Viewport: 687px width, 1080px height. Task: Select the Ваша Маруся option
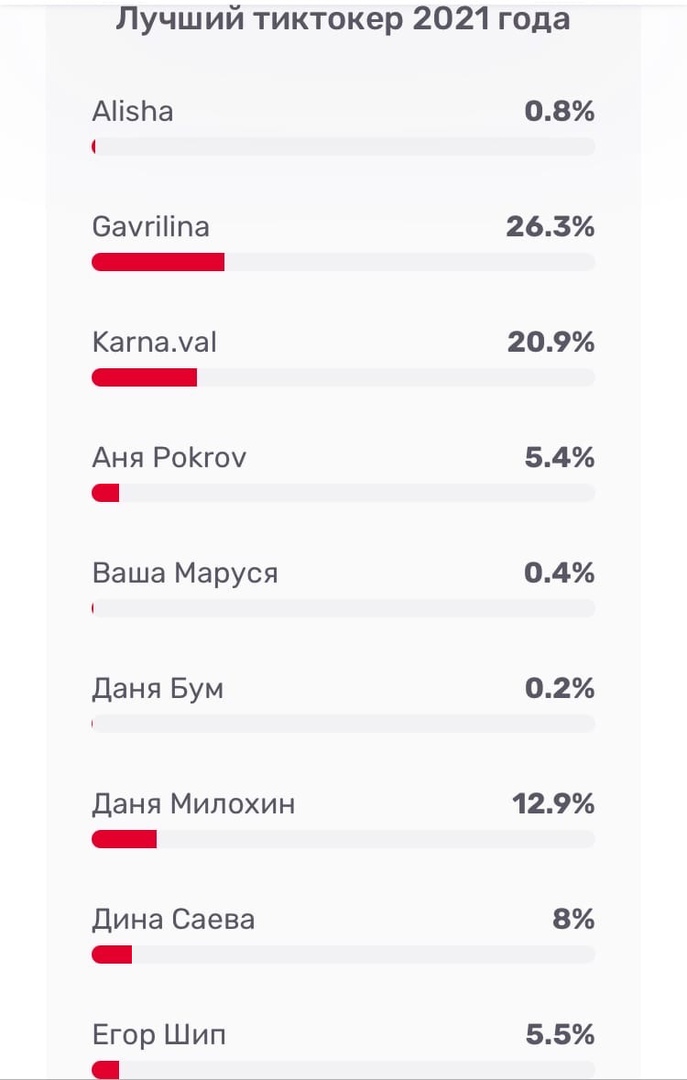point(184,573)
